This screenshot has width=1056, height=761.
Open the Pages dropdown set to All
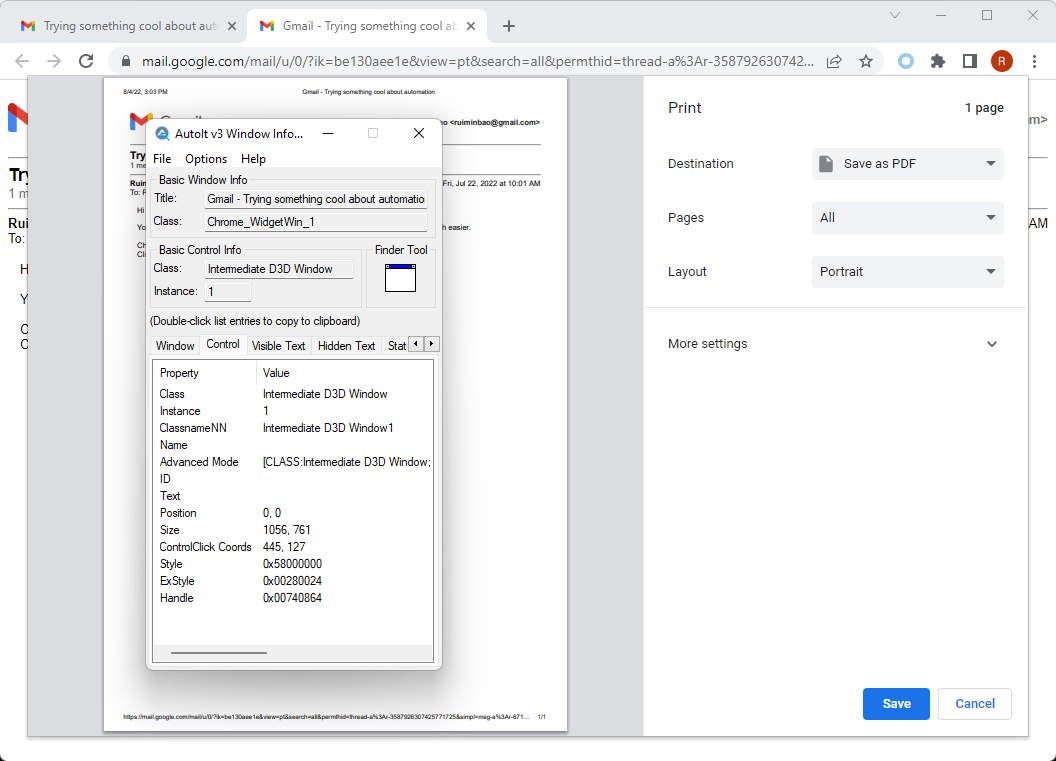(x=907, y=218)
